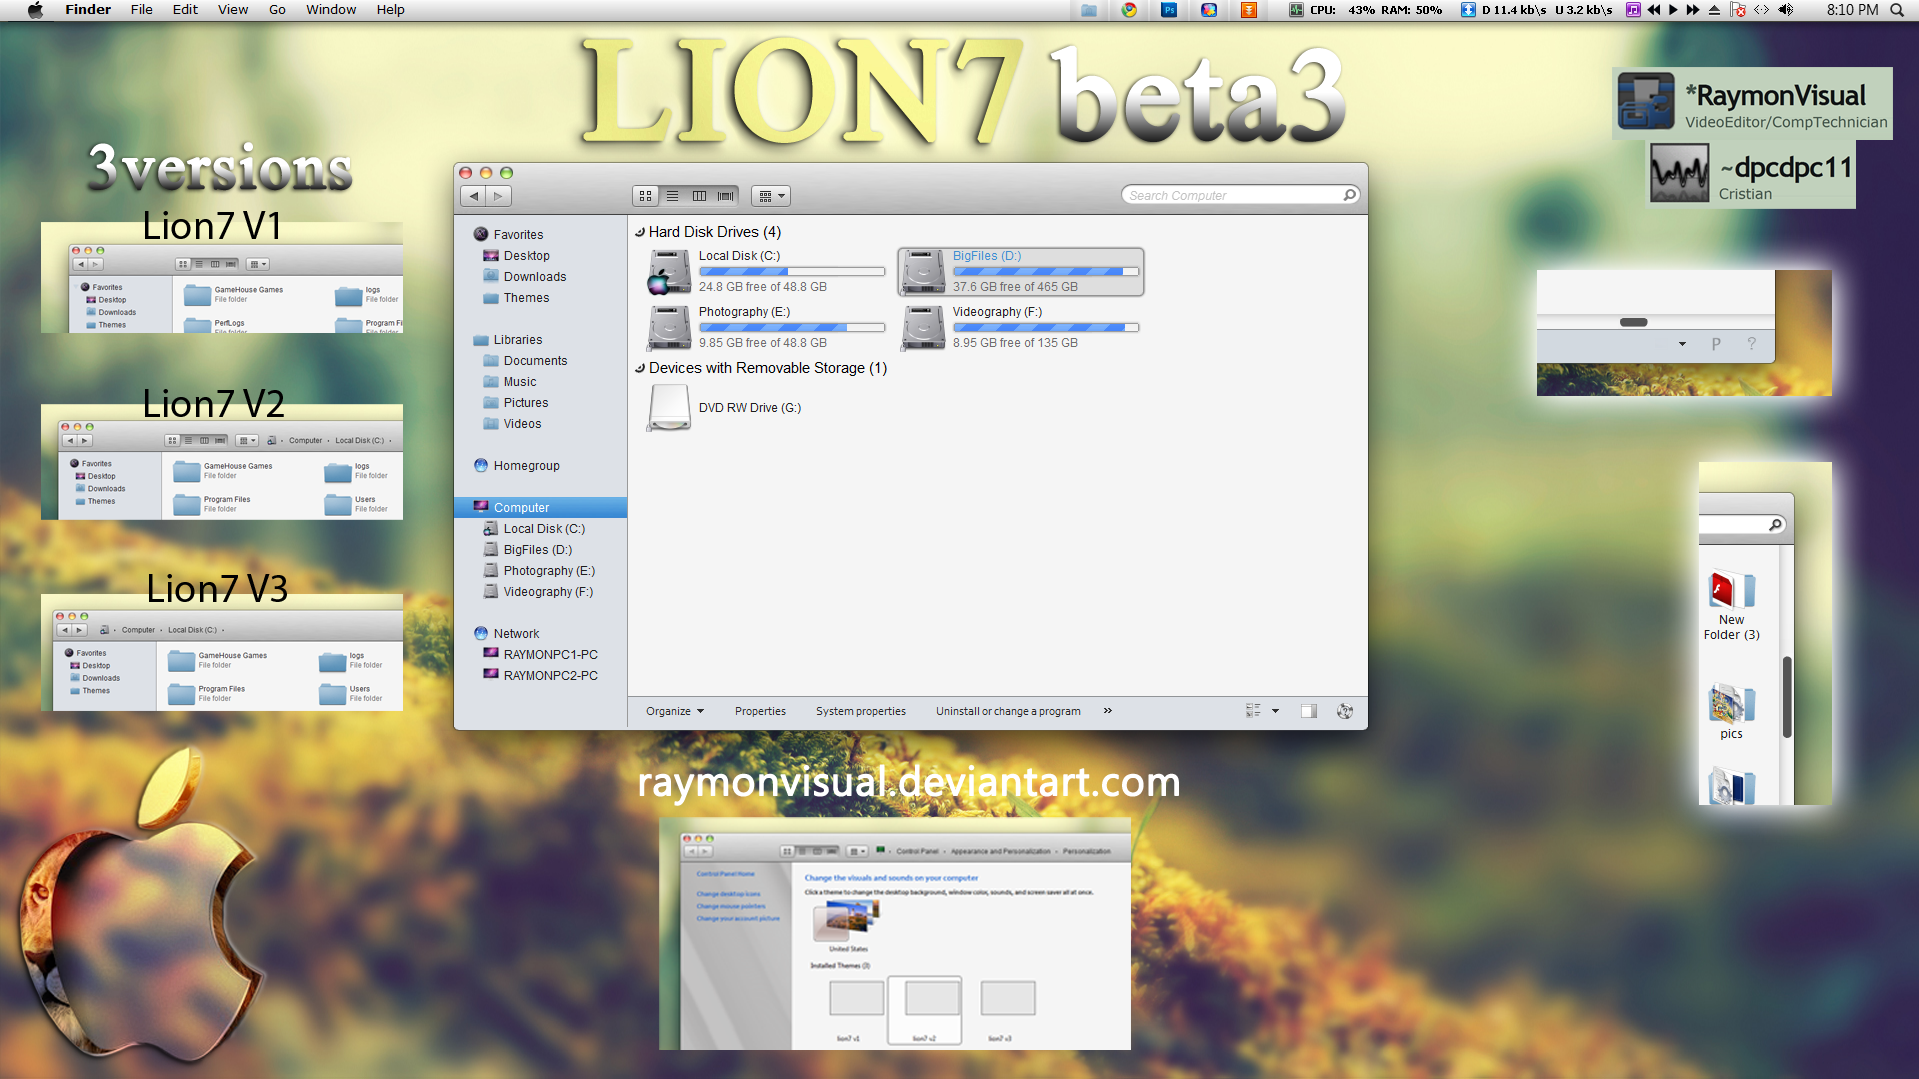The width and height of the screenshot is (1919, 1079).
Task: Expand the more commands chevron on the command bar
Action: pos(1107,711)
